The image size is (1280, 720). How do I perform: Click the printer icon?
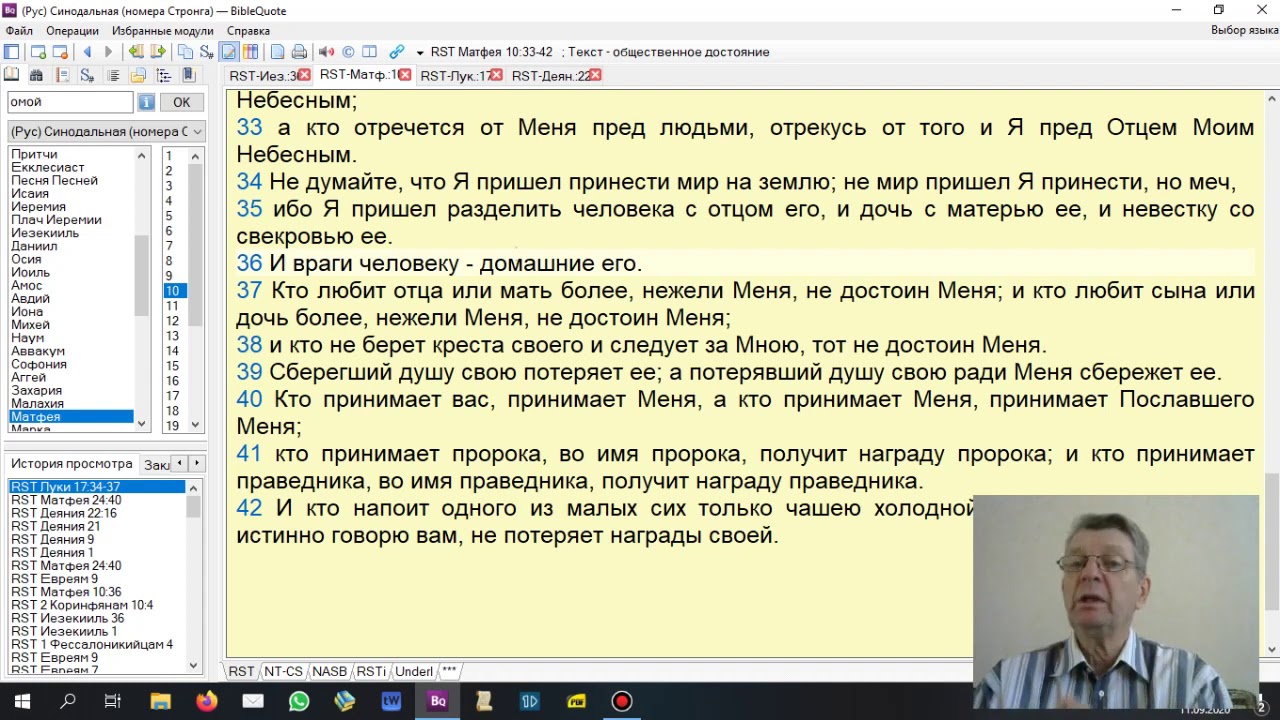(x=299, y=52)
